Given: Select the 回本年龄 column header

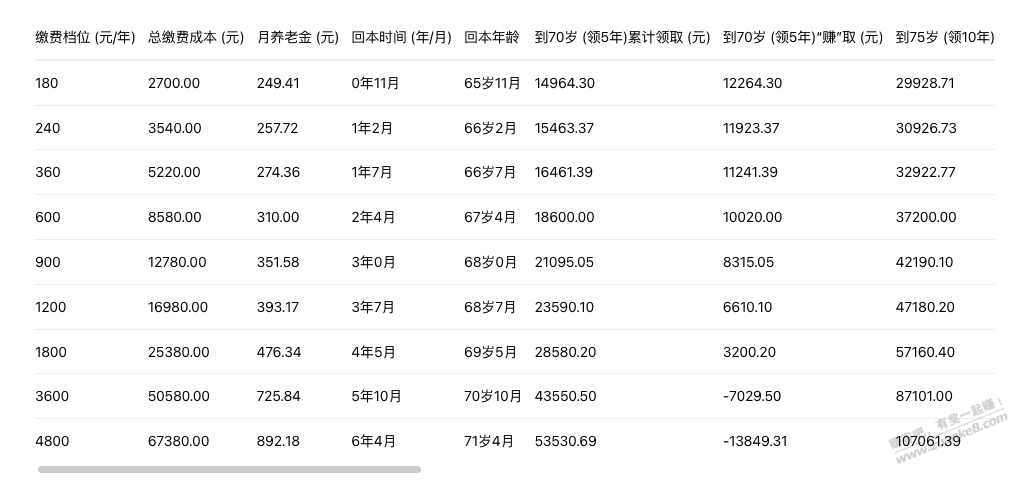Looking at the screenshot, I should click(492, 38).
